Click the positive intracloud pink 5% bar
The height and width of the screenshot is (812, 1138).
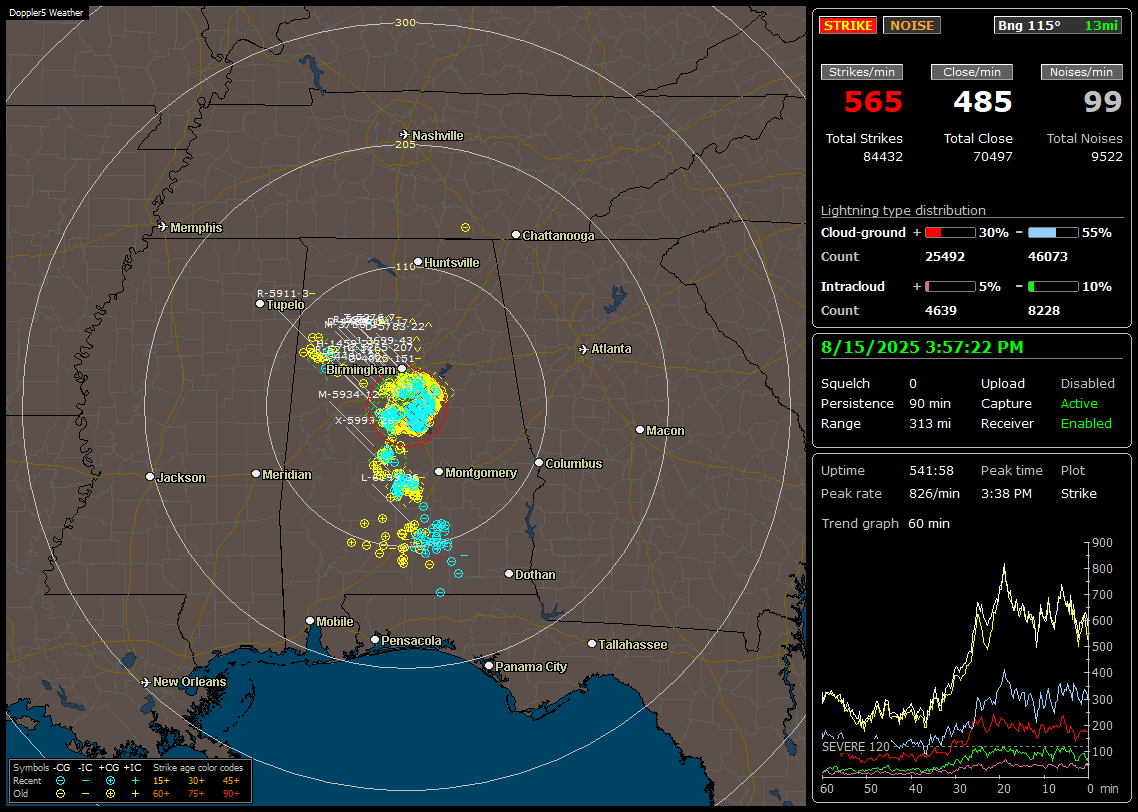click(950, 287)
